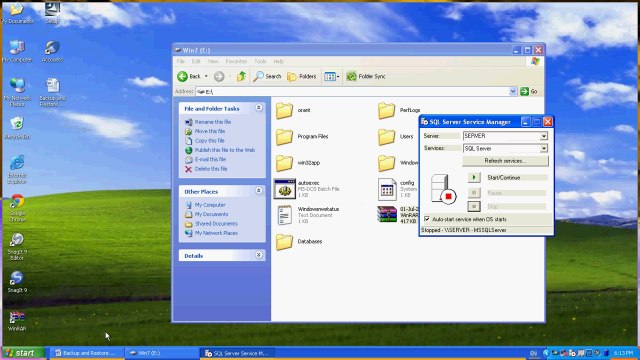Launch SnagIt 9 desktop icon

tap(17, 282)
